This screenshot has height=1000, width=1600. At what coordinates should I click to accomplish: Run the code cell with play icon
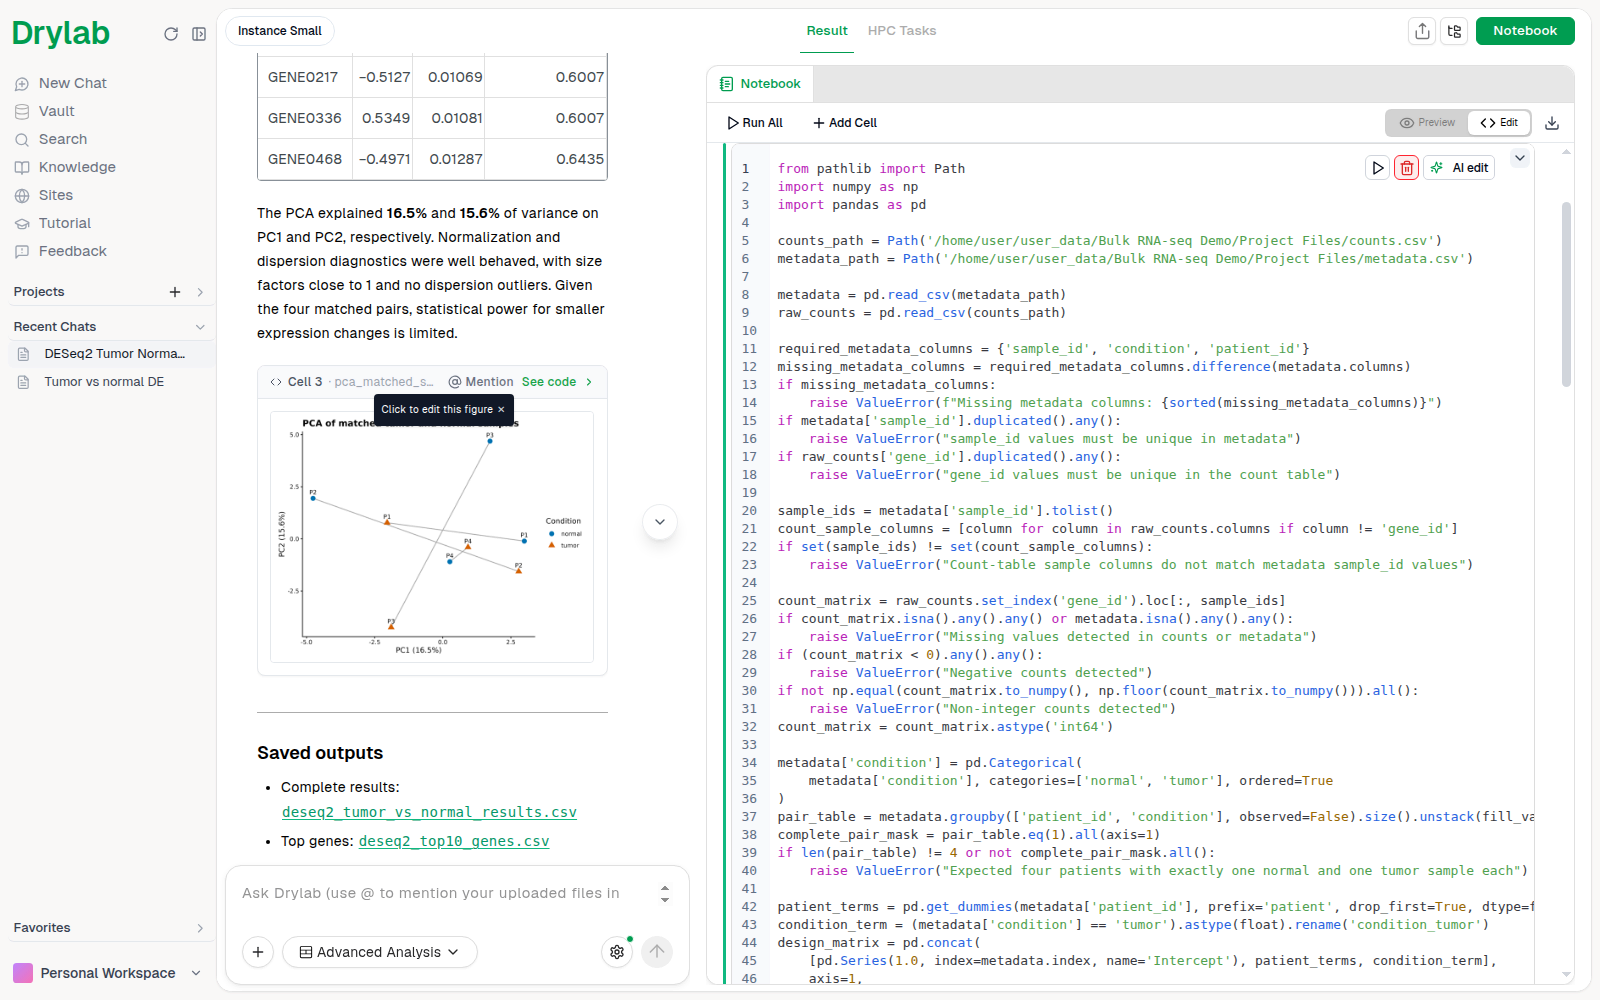(x=1377, y=168)
